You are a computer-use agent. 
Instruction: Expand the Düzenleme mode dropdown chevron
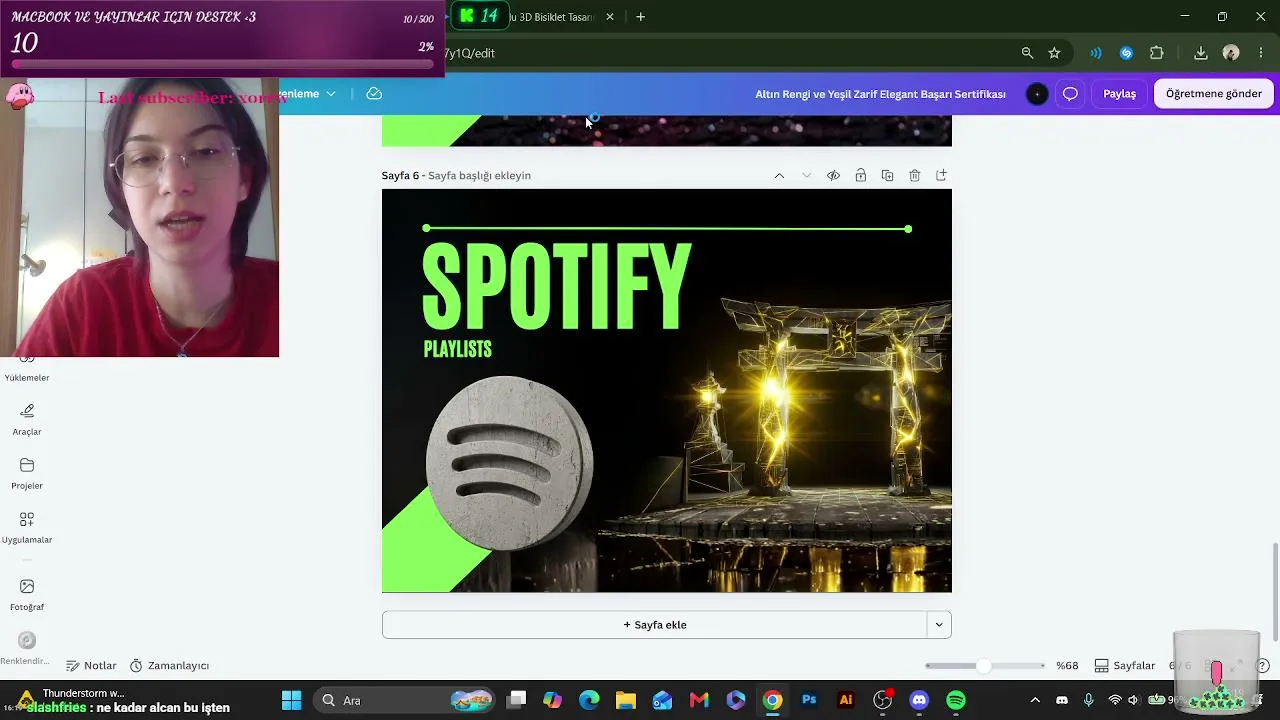tap(331, 94)
